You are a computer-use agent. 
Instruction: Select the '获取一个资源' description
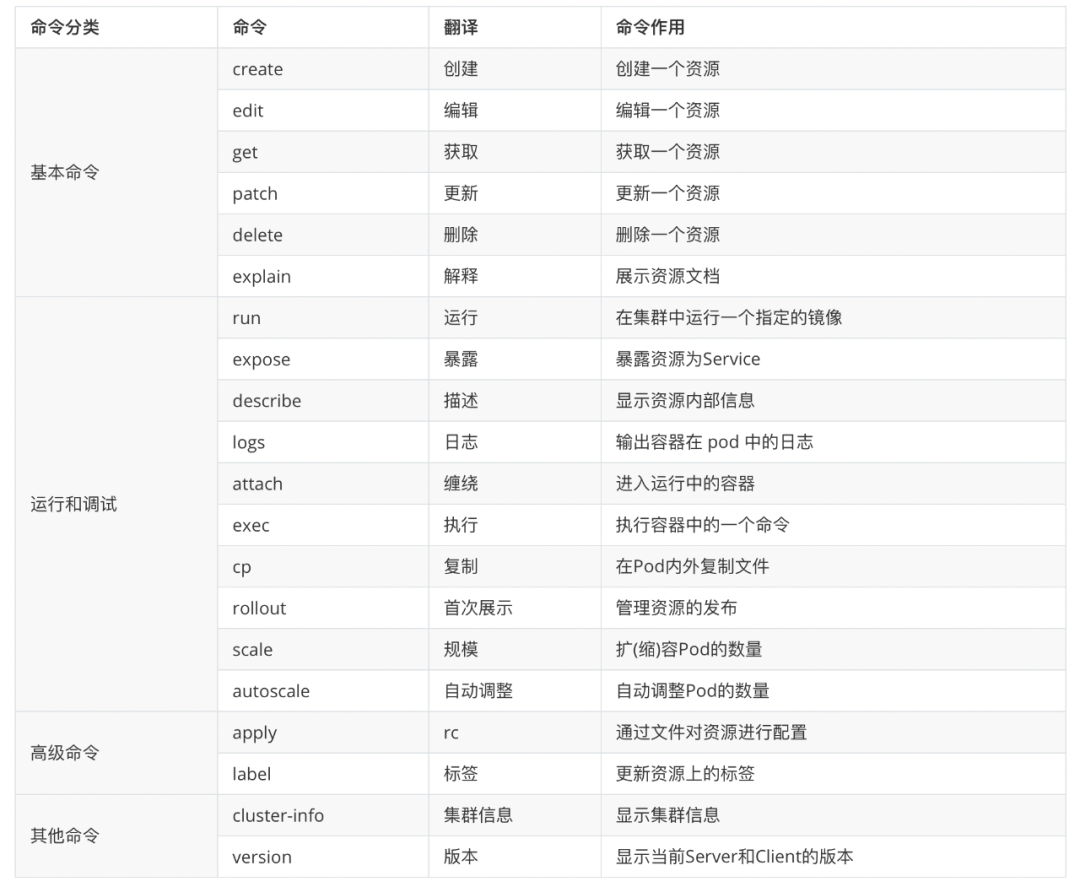pos(667,152)
